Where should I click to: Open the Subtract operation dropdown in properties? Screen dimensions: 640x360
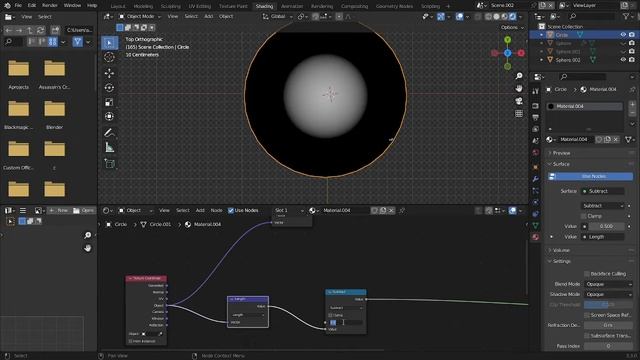[x=602, y=206]
